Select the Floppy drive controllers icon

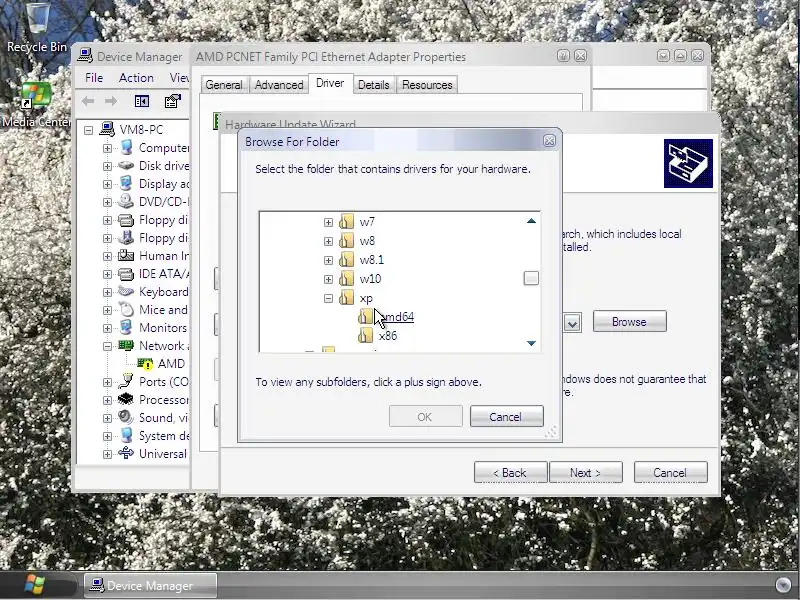point(126,238)
